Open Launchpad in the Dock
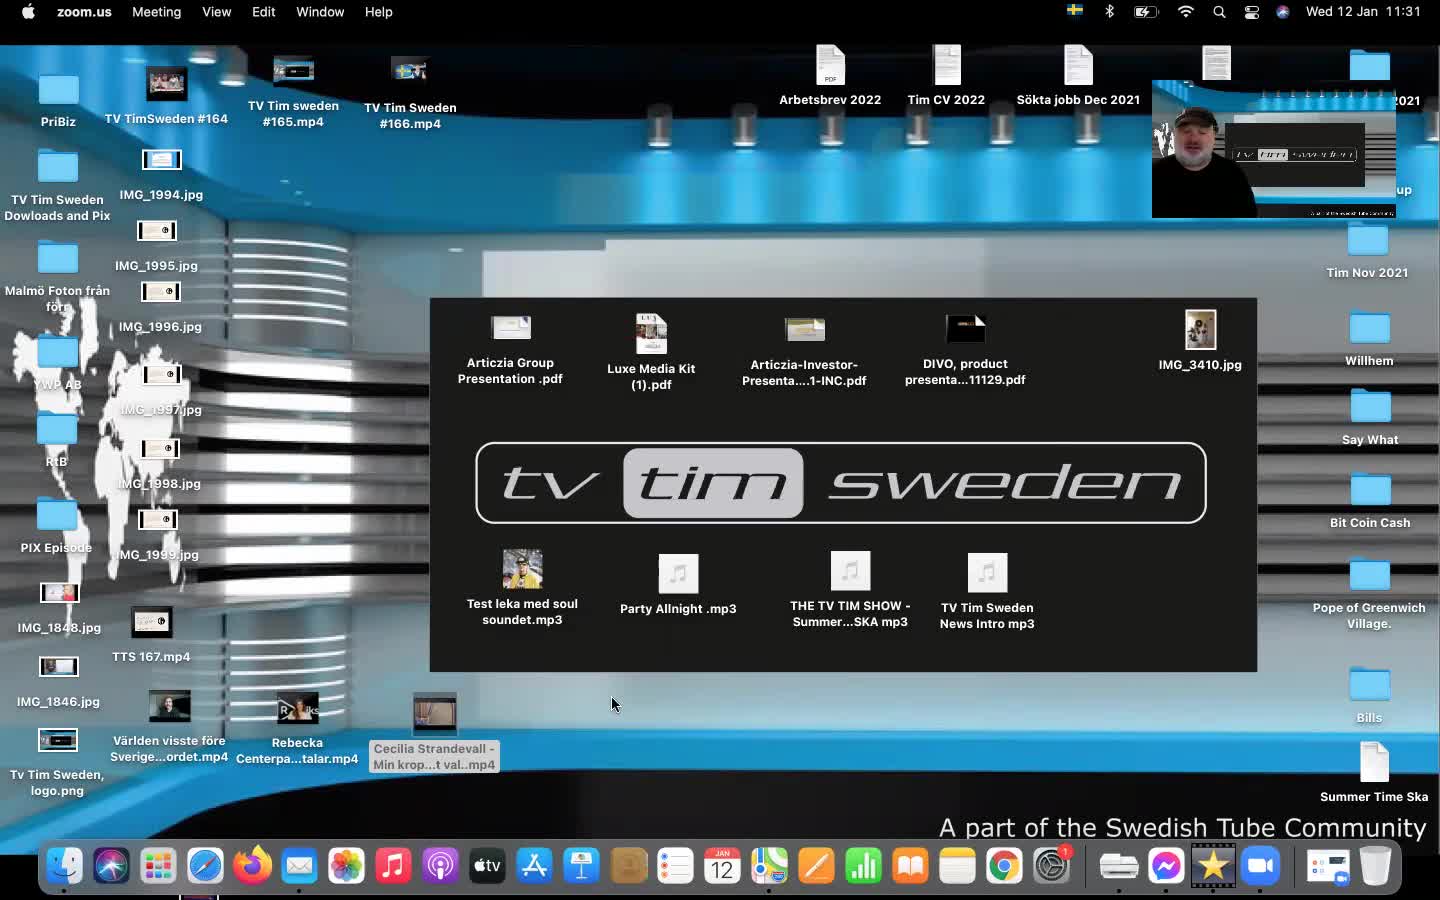Screen dimensions: 1440x900 [158, 866]
